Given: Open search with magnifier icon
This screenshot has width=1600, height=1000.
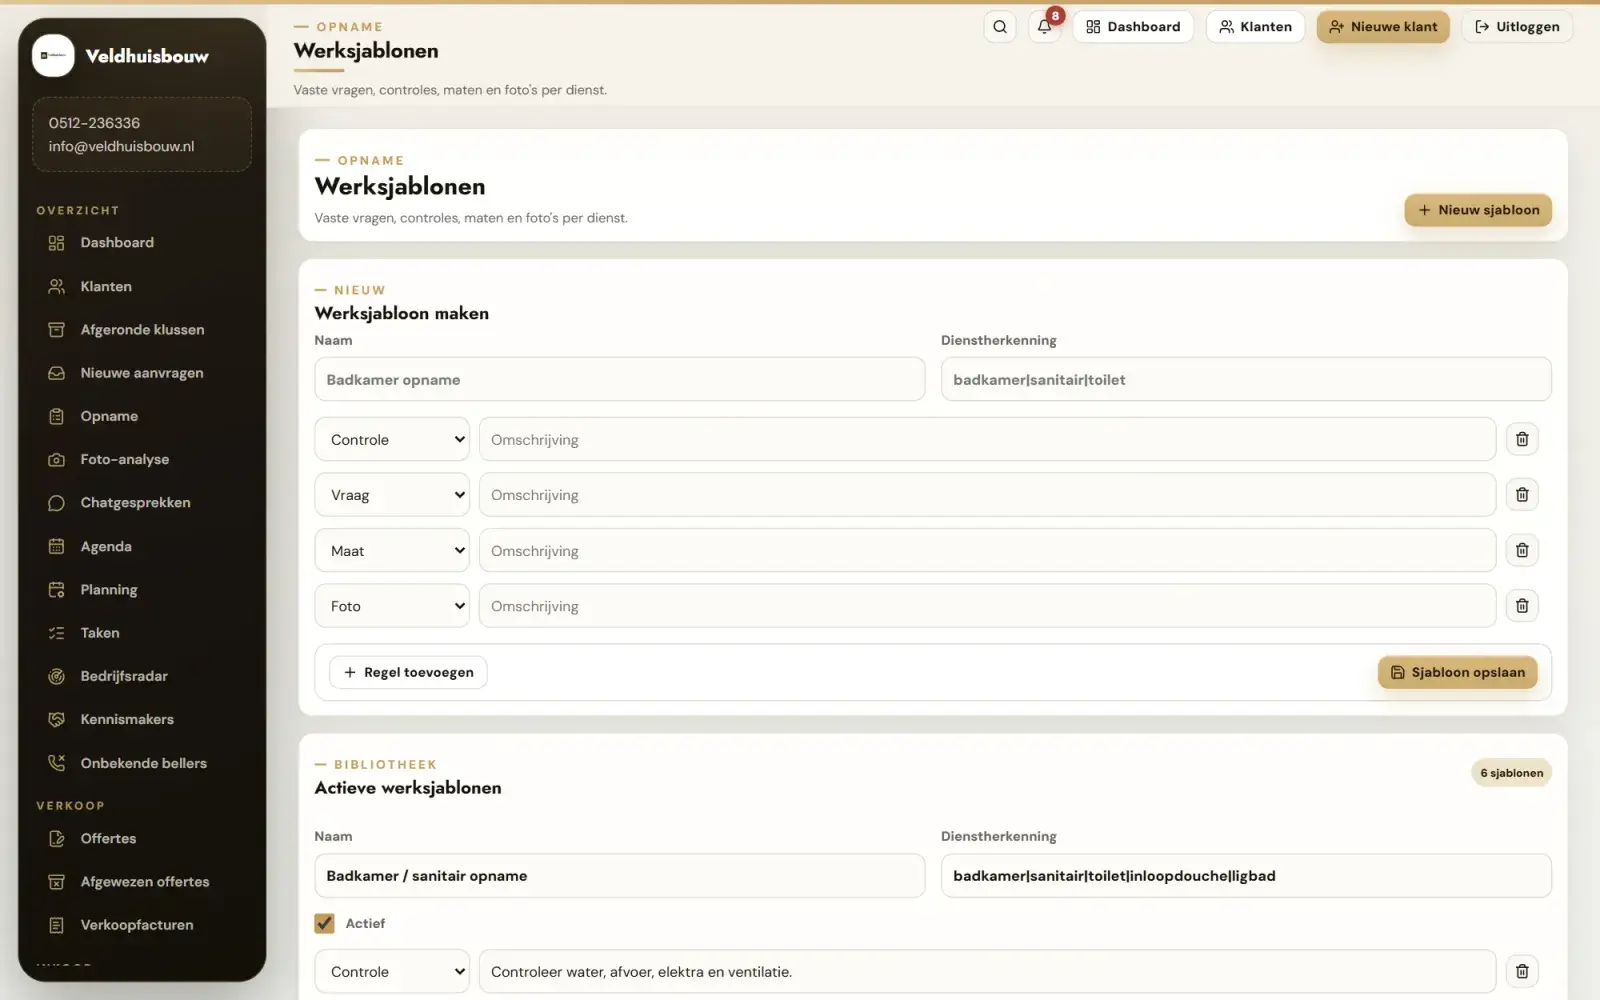Looking at the screenshot, I should [x=999, y=27].
